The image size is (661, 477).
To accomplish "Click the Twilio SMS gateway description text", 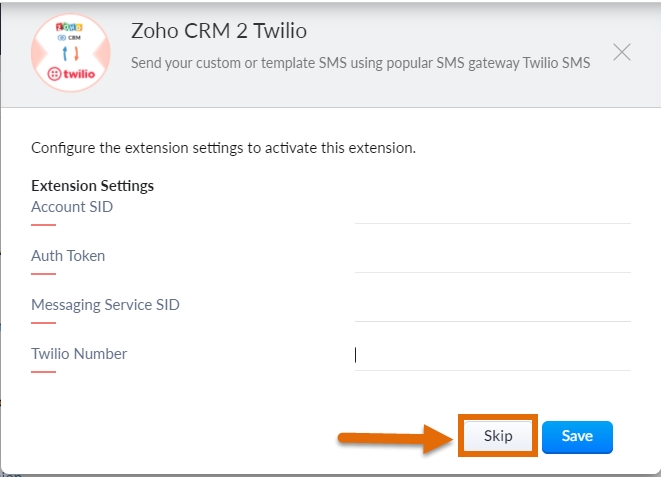I will coord(360,63).
